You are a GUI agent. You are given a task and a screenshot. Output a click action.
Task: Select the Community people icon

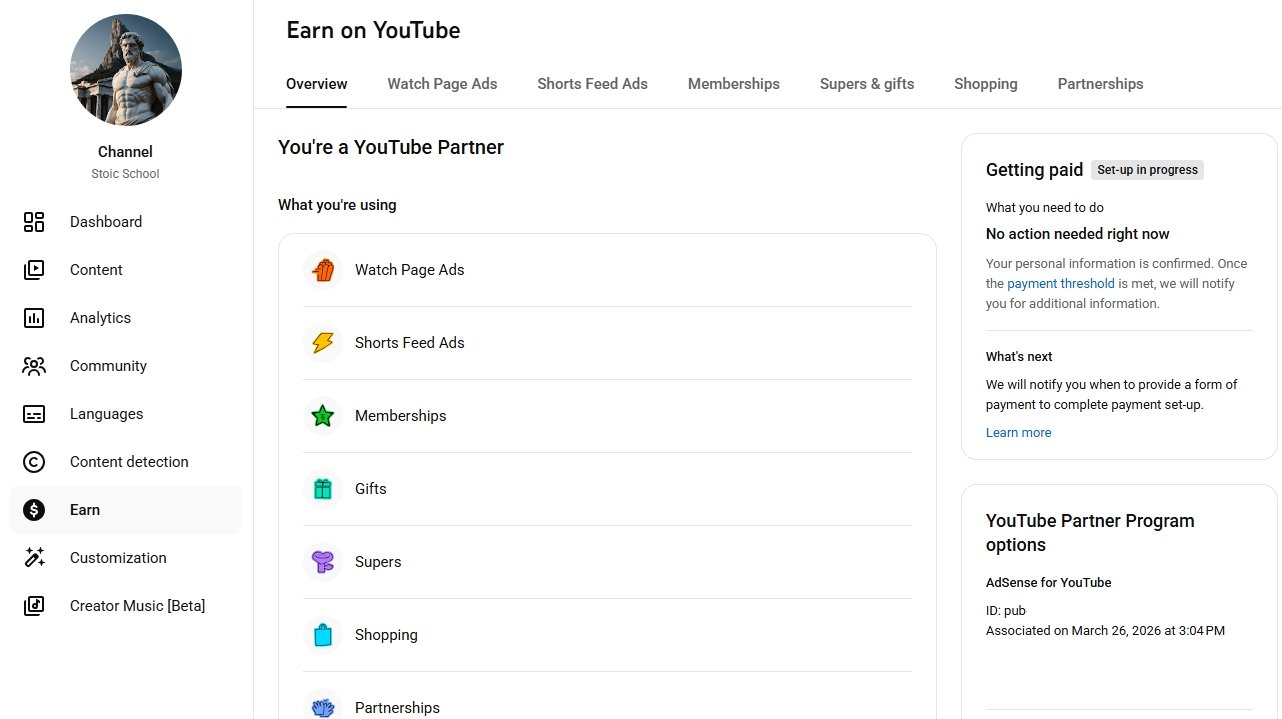coord(34,366)
